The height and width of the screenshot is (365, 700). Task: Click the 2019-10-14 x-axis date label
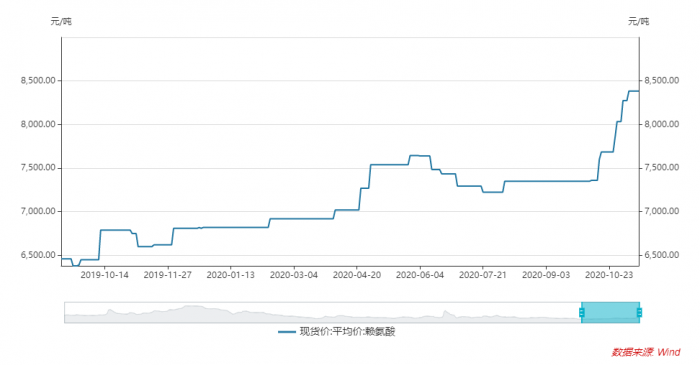point(104,275)
